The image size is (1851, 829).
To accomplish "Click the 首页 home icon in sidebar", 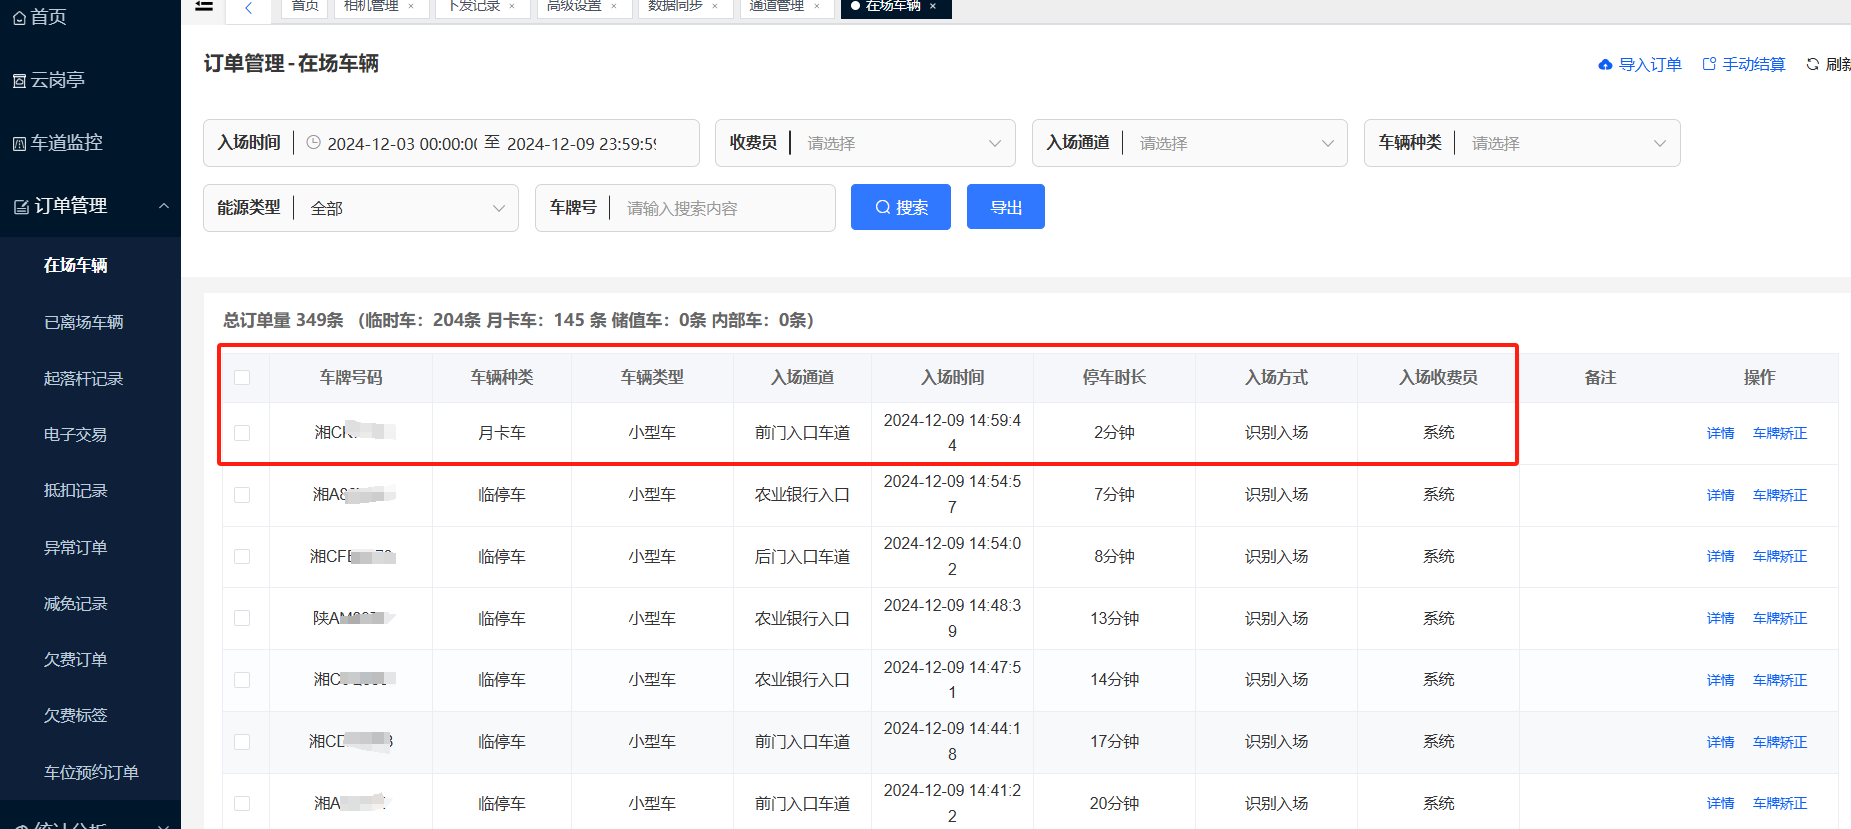I will point(19,18).
